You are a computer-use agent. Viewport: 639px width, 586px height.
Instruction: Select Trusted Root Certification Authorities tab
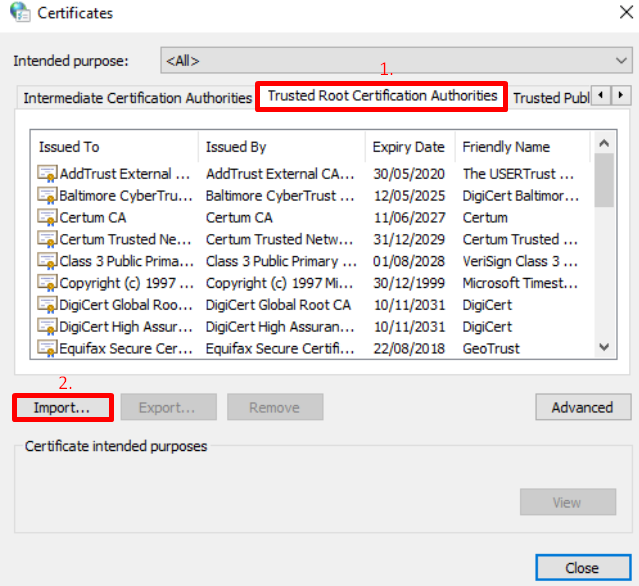pyautogui.click(x=382, y=96)
